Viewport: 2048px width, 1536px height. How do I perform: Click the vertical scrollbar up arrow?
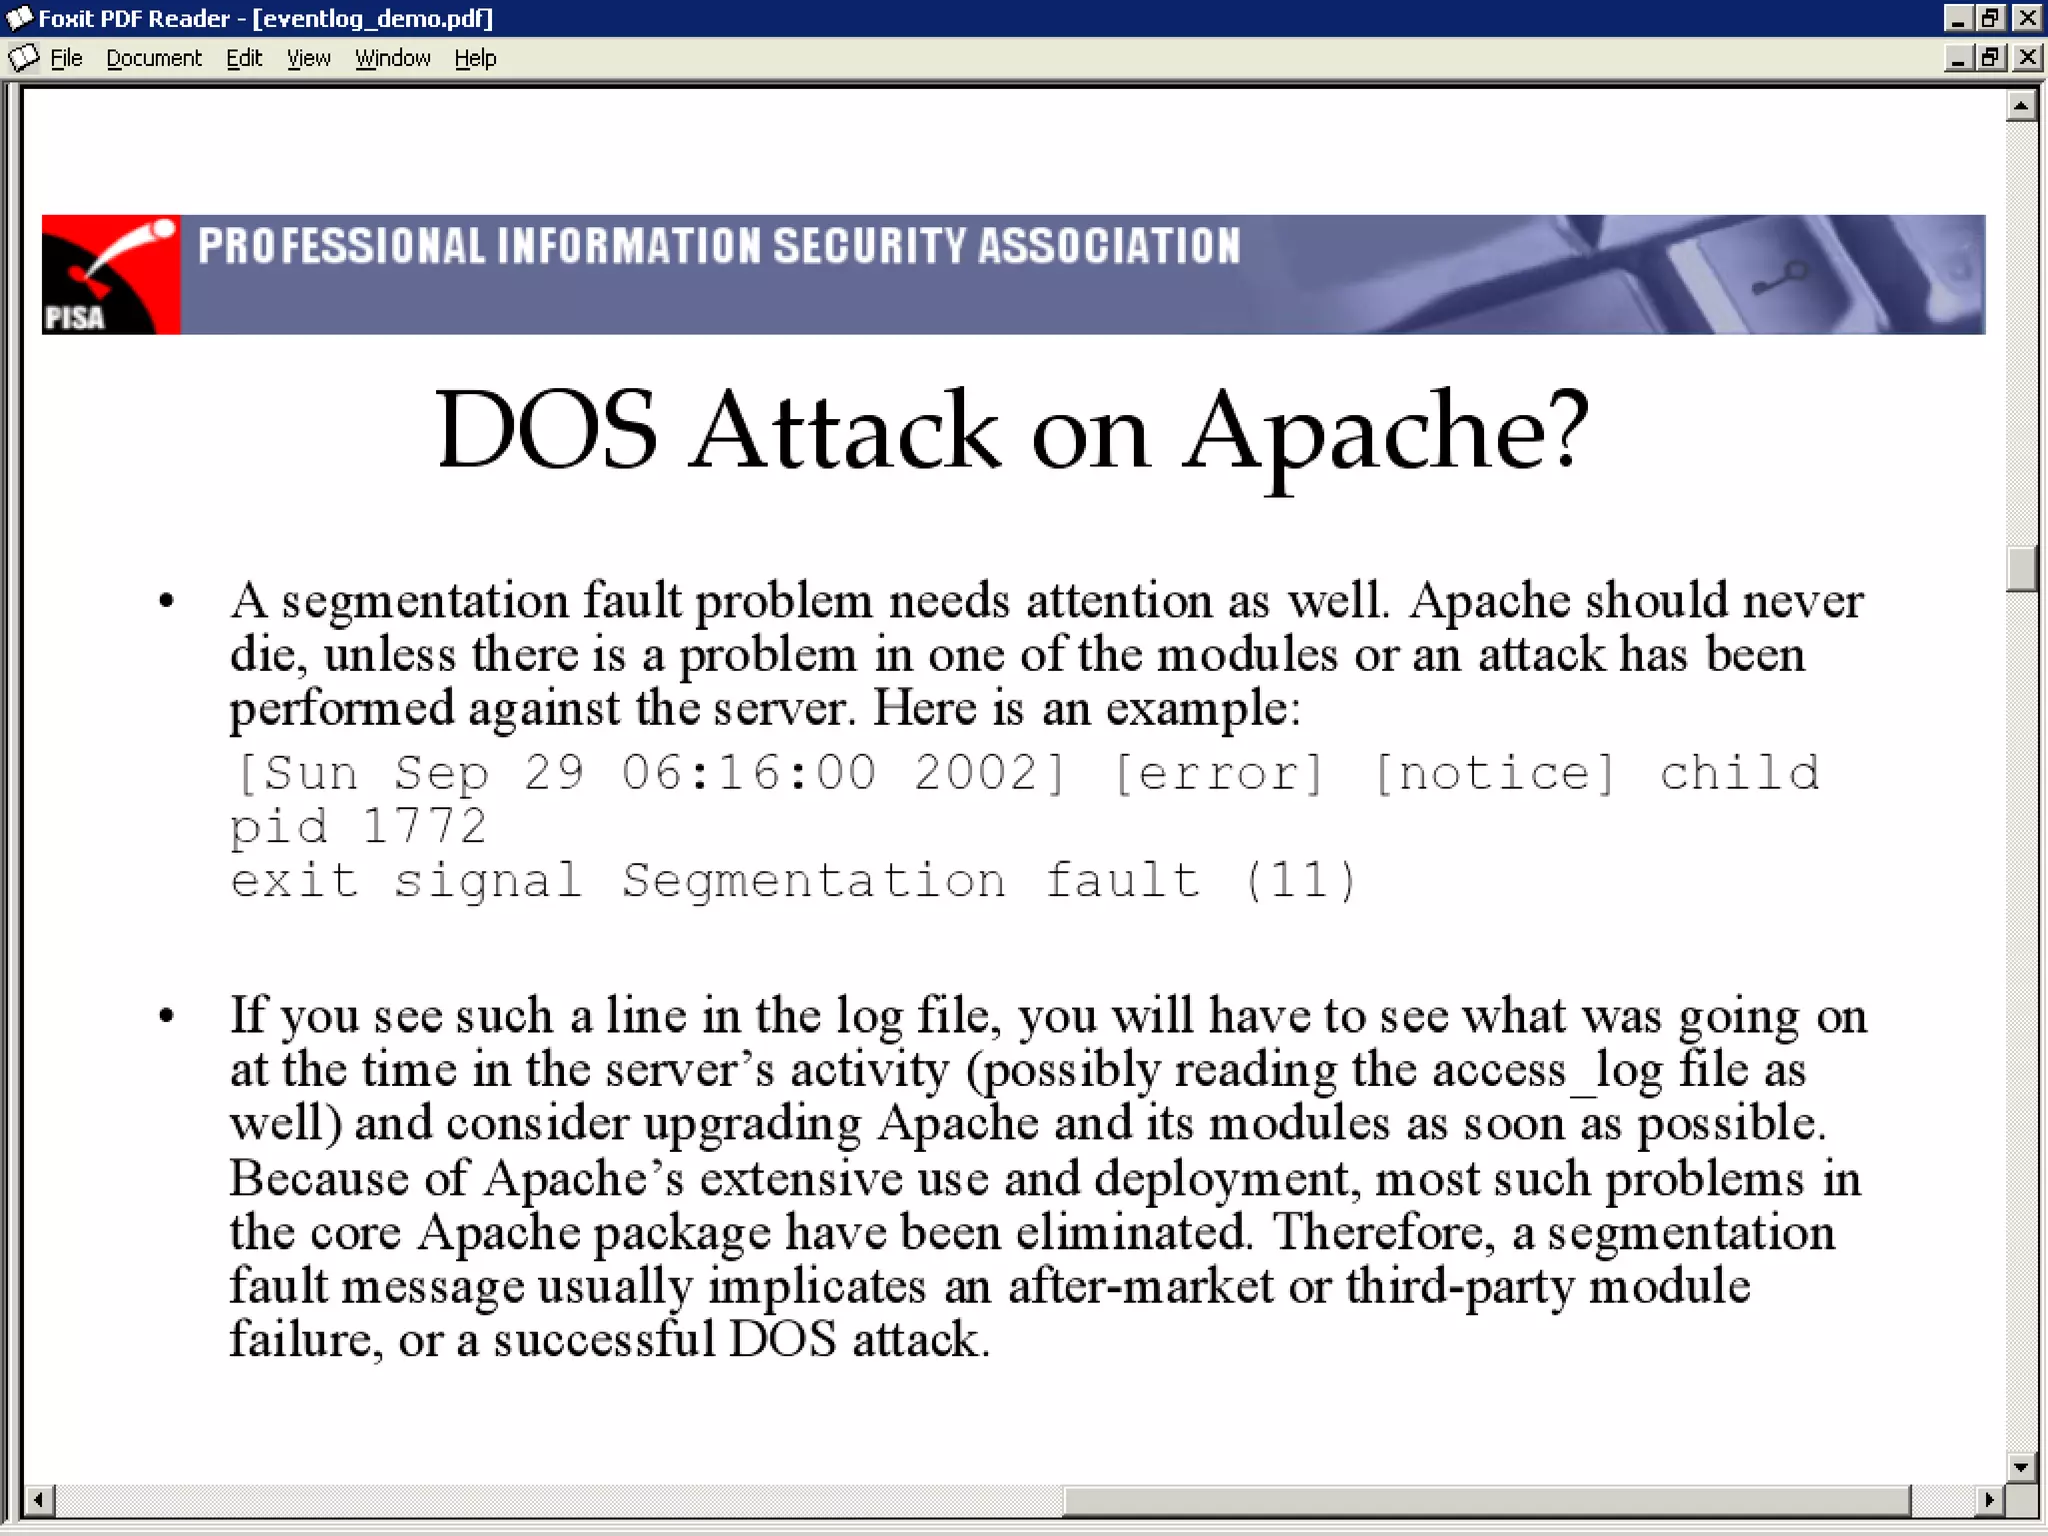[2022, 105]
